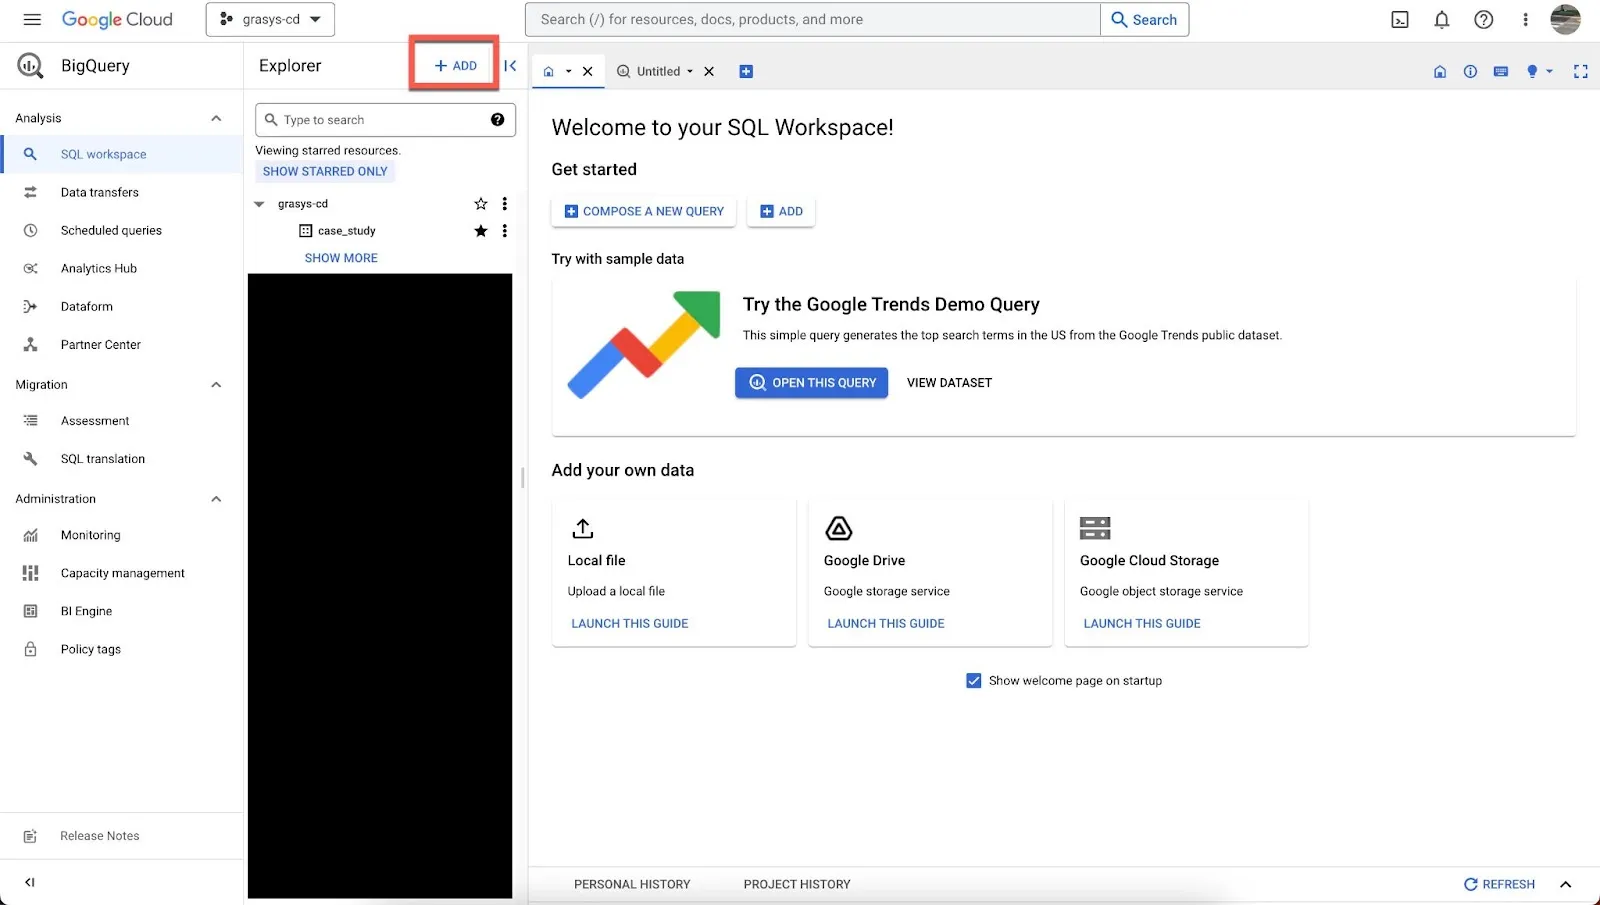Open the more actions menu for case_study
Screen dimensions: 1600x905
[505, 231]
